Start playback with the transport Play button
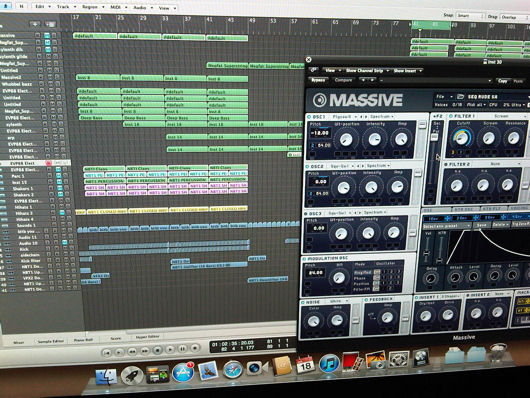Viewport: 530px width, 398px height. pyautogui.click(x=170, y=349)
